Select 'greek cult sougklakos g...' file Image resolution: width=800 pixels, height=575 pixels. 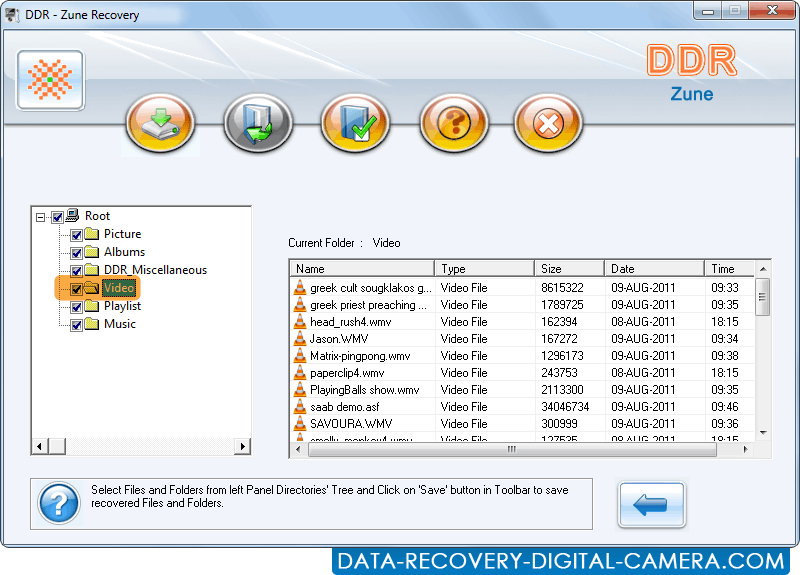(371, 288)
